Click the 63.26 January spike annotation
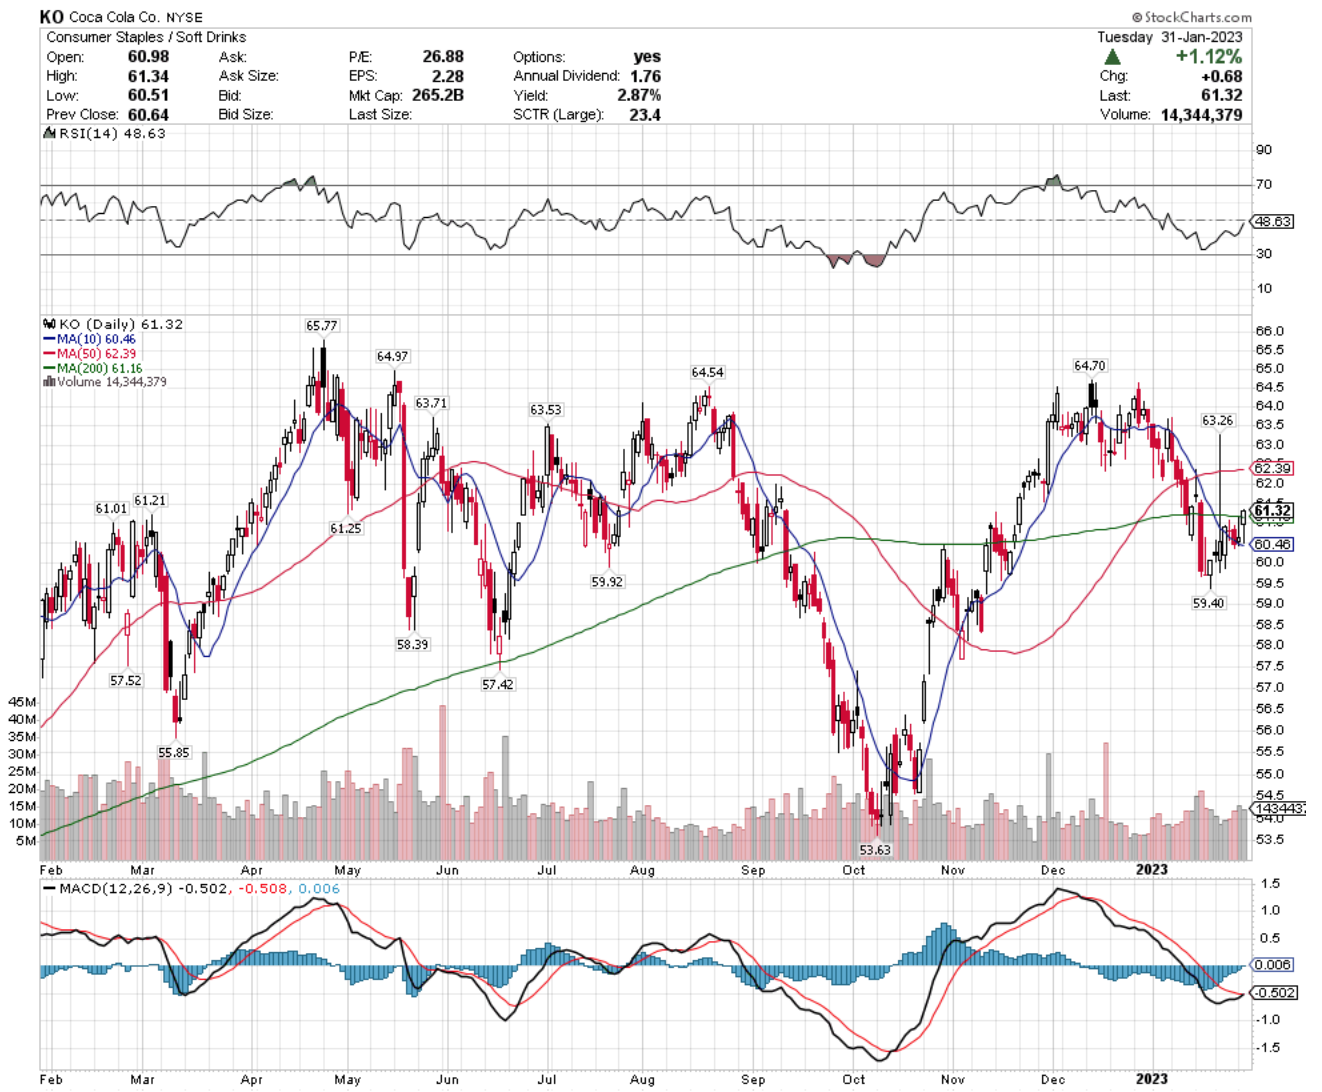 (1218, 421)
